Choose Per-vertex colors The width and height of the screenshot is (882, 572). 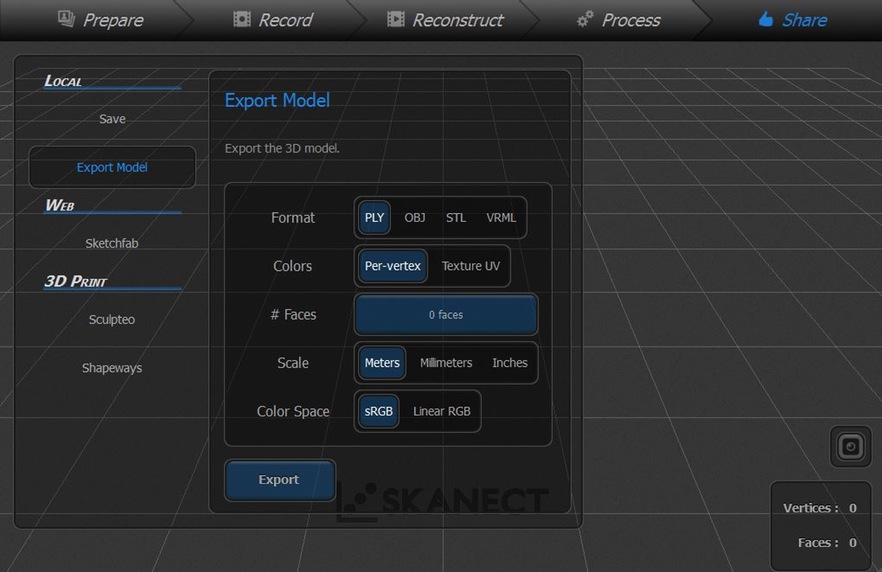(393, 266)
